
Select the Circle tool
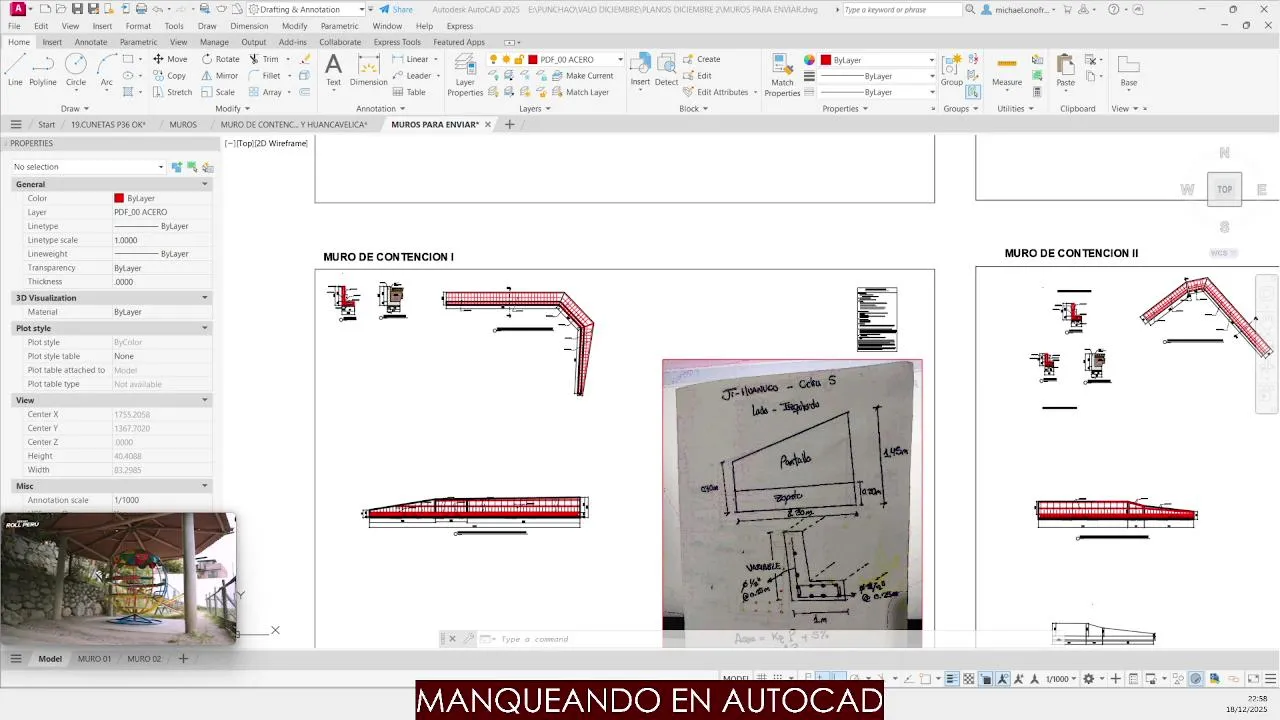(x=76, y=70)
